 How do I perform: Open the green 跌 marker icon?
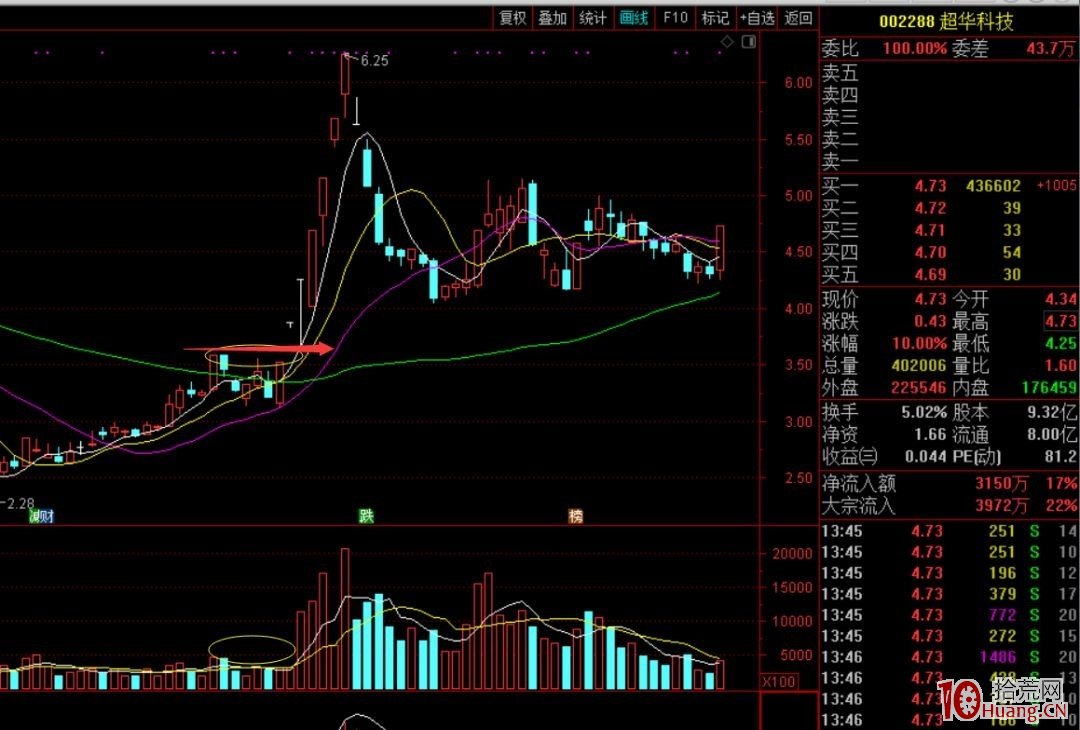(366, 517)
